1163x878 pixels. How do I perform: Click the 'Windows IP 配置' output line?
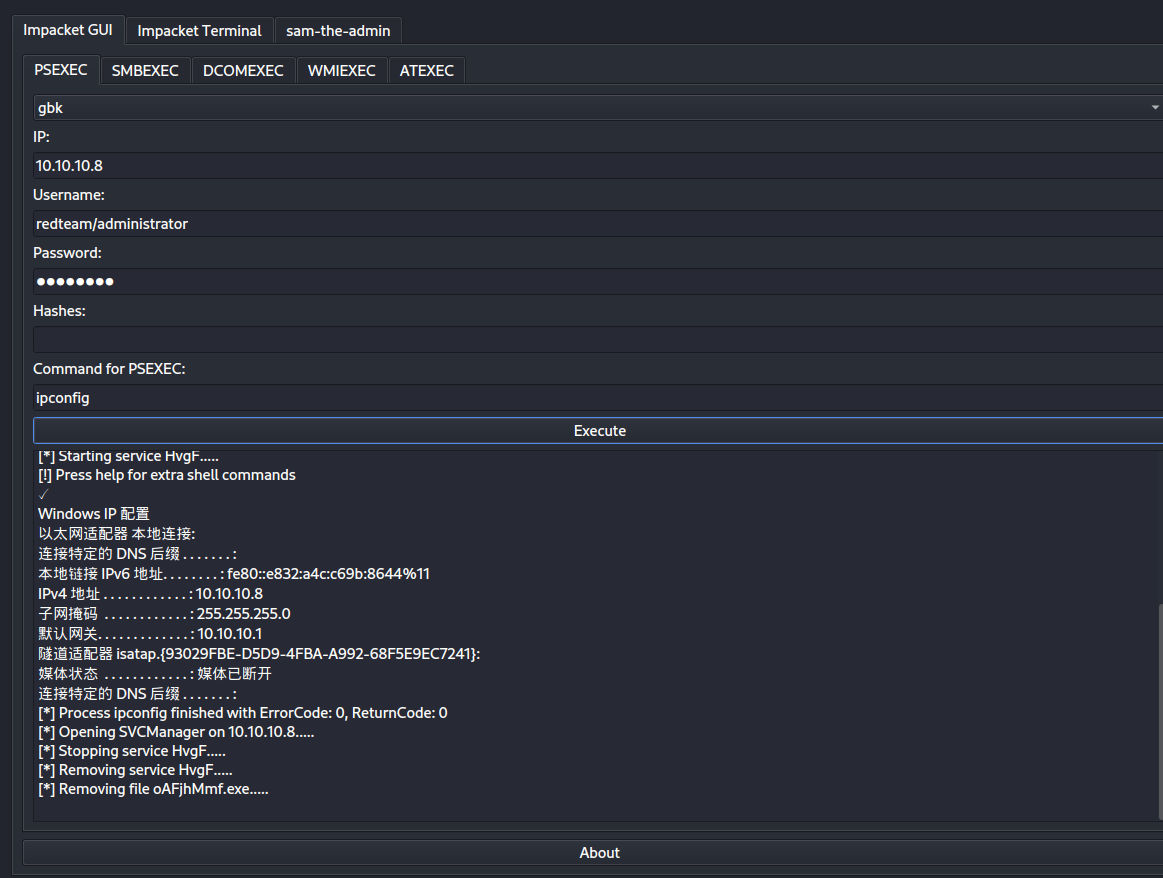(94, 514)
